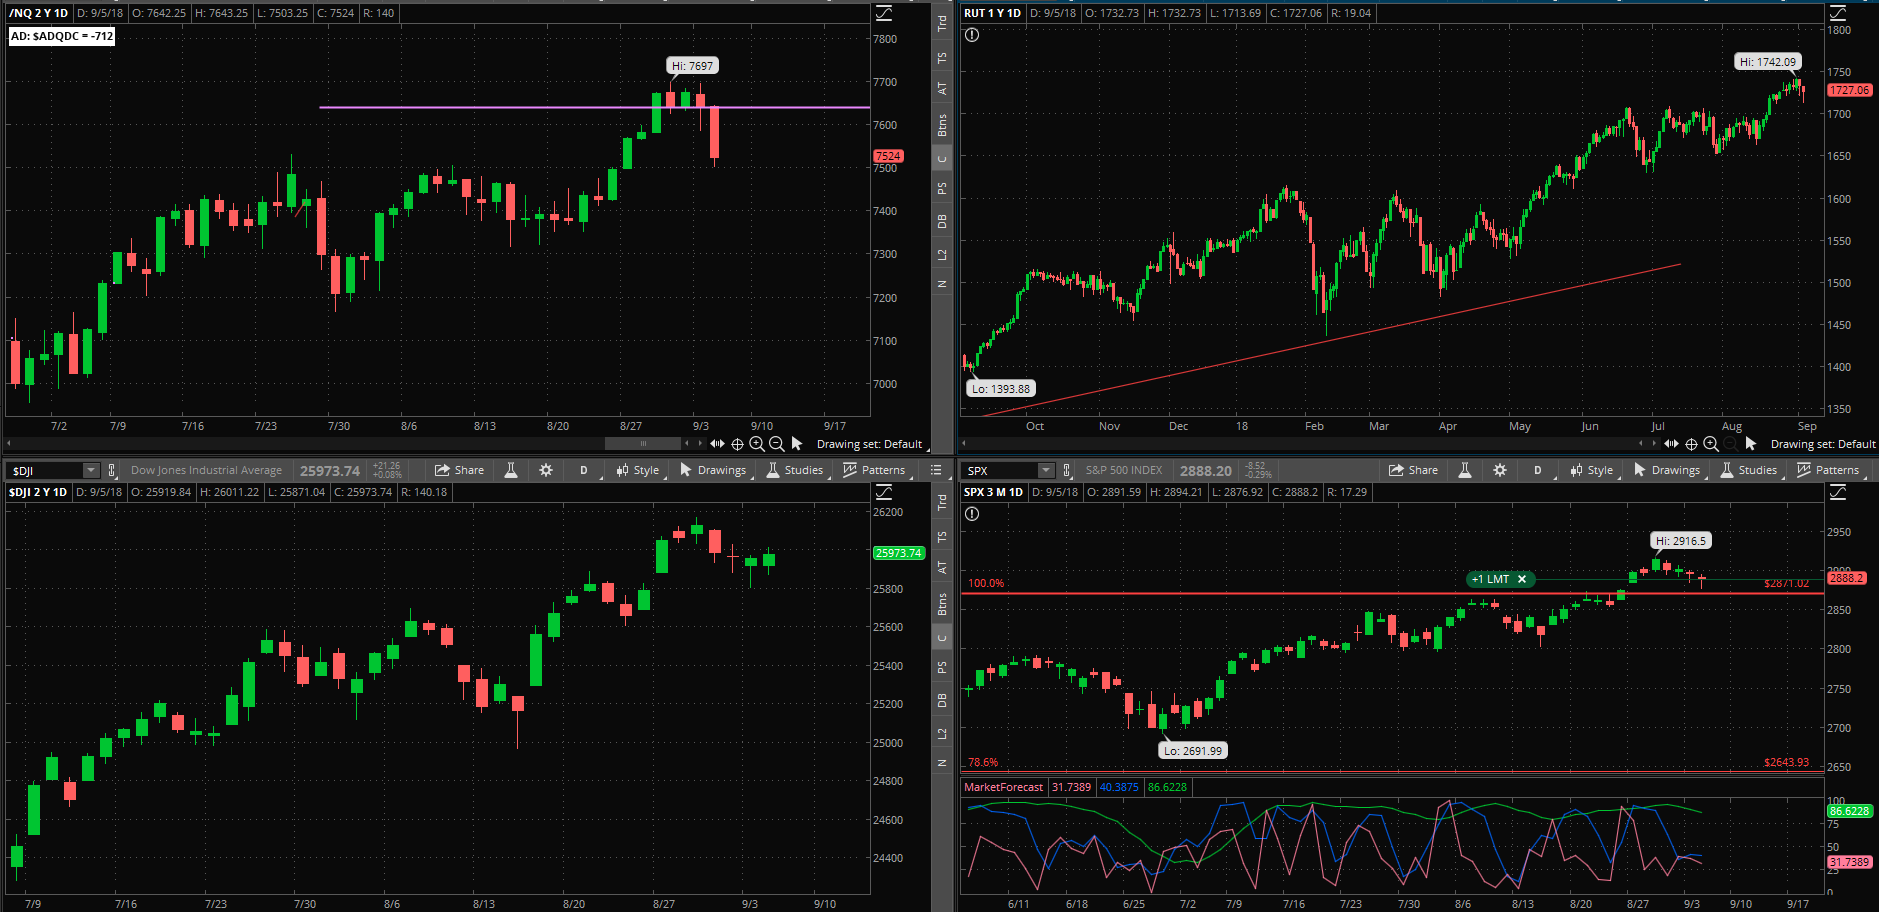Open the list menu icon in $DJI toolbar

tap(936, 470)
